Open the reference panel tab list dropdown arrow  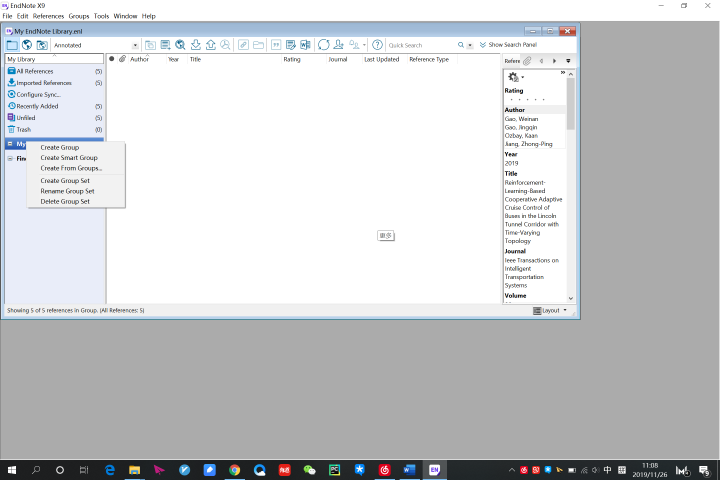click(568, 61)
